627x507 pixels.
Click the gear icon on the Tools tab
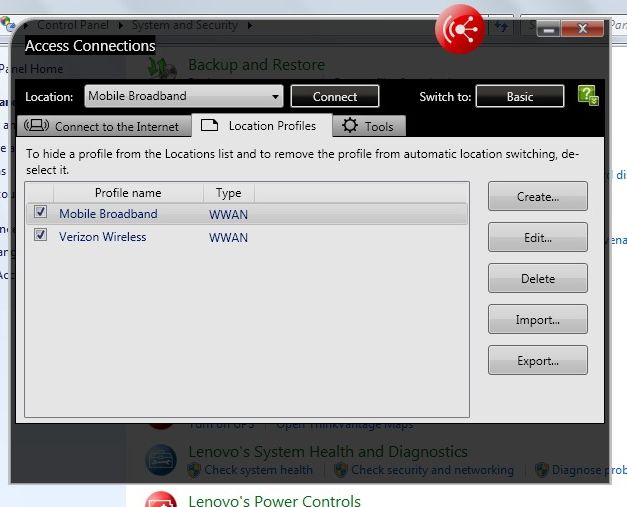pyautogui.click(x=350, y=126)
